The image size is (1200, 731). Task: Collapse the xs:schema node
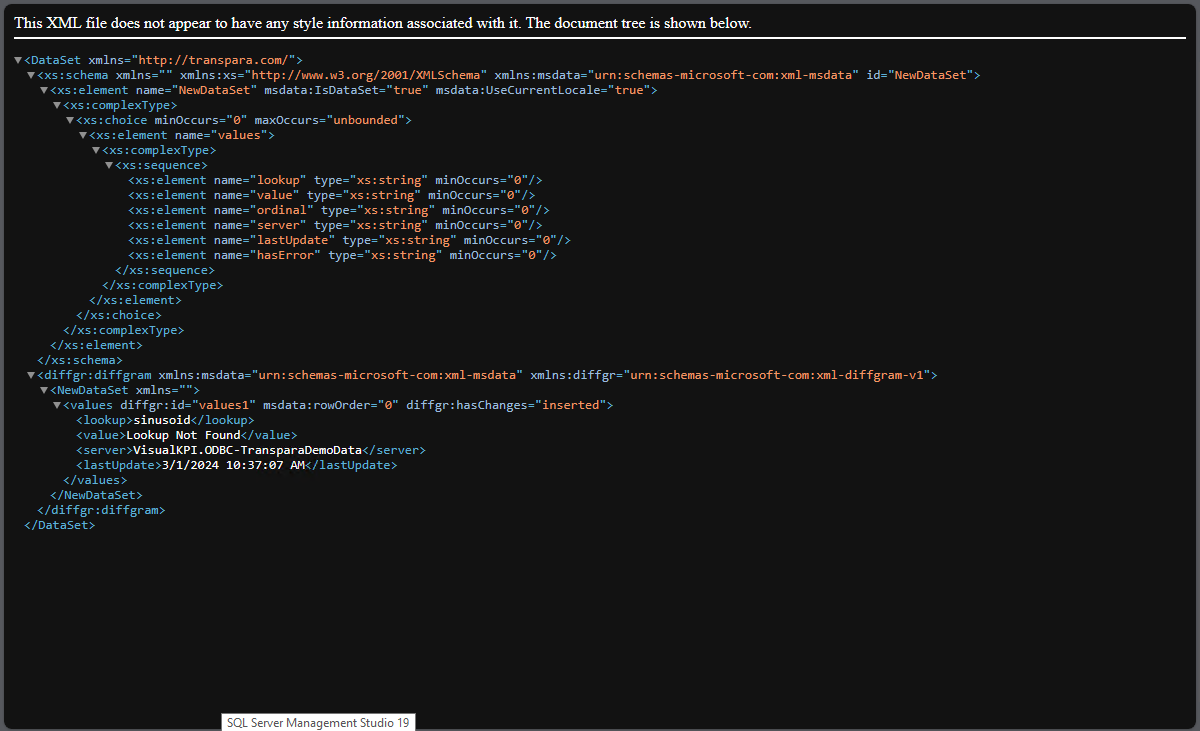click(x=31, y=75)
